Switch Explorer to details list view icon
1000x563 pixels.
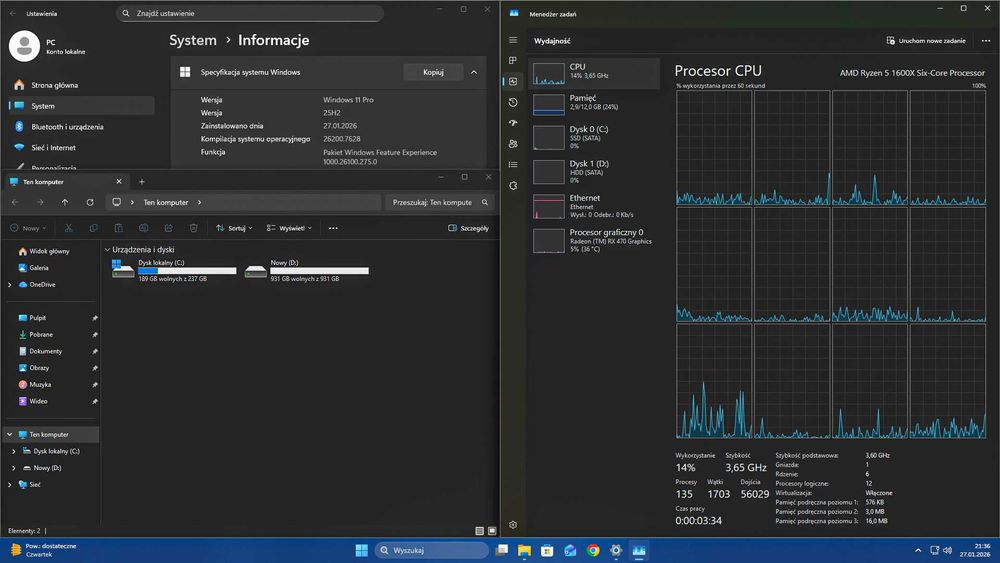[x=480, y=530]
